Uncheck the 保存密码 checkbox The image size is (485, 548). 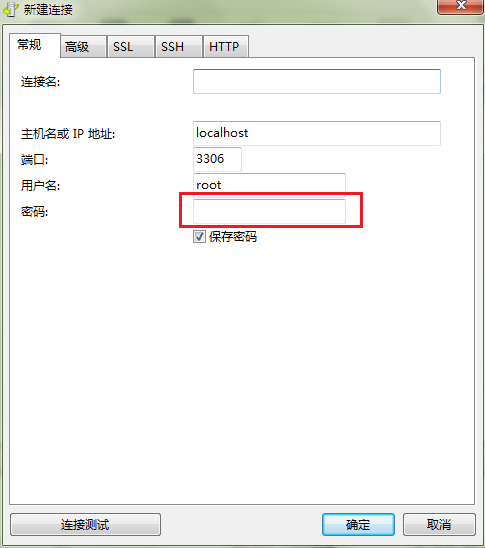pyautogui.click(x=199, y=237)
